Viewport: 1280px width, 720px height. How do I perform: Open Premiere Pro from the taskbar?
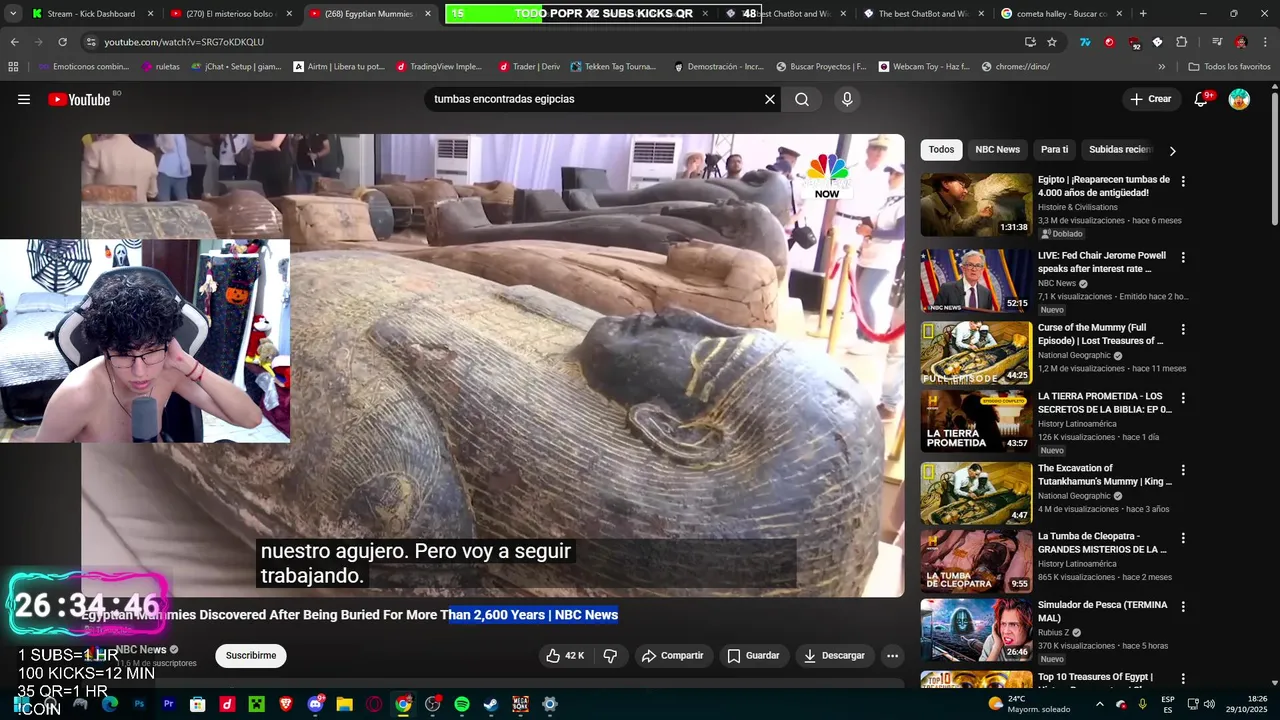169,704
